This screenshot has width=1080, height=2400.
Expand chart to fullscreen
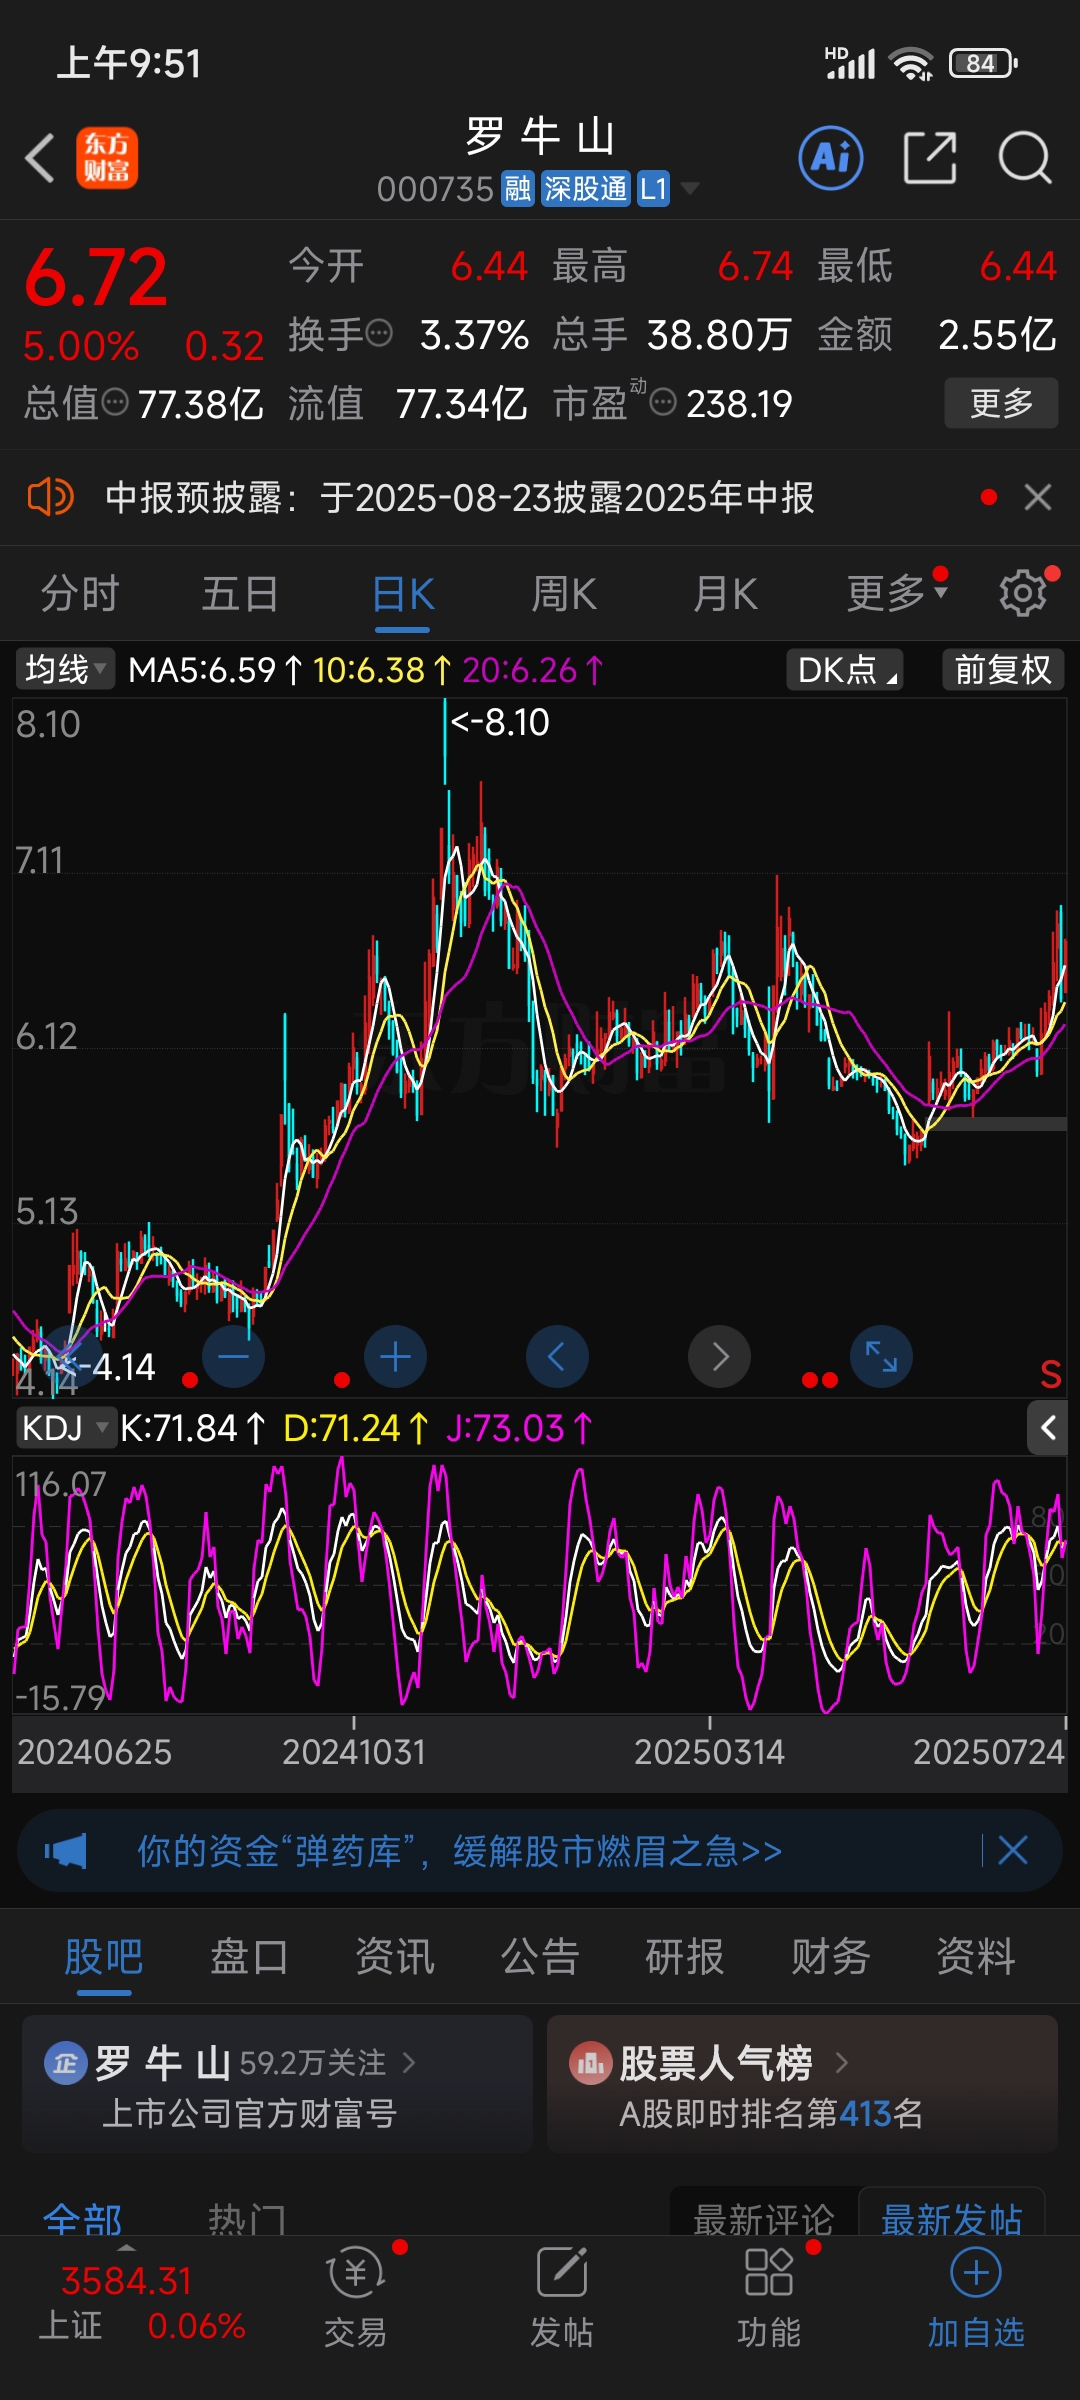point(881,1357)
